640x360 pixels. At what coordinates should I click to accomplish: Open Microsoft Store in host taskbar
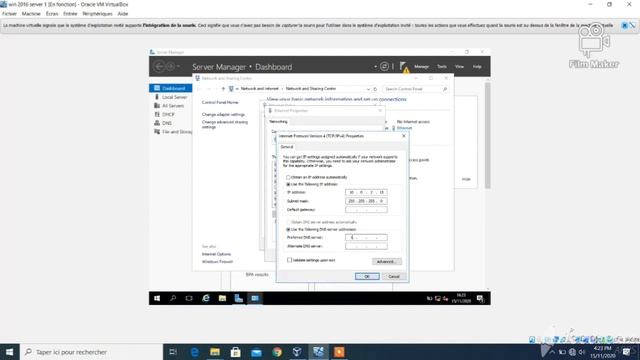[x=236, y=352]
